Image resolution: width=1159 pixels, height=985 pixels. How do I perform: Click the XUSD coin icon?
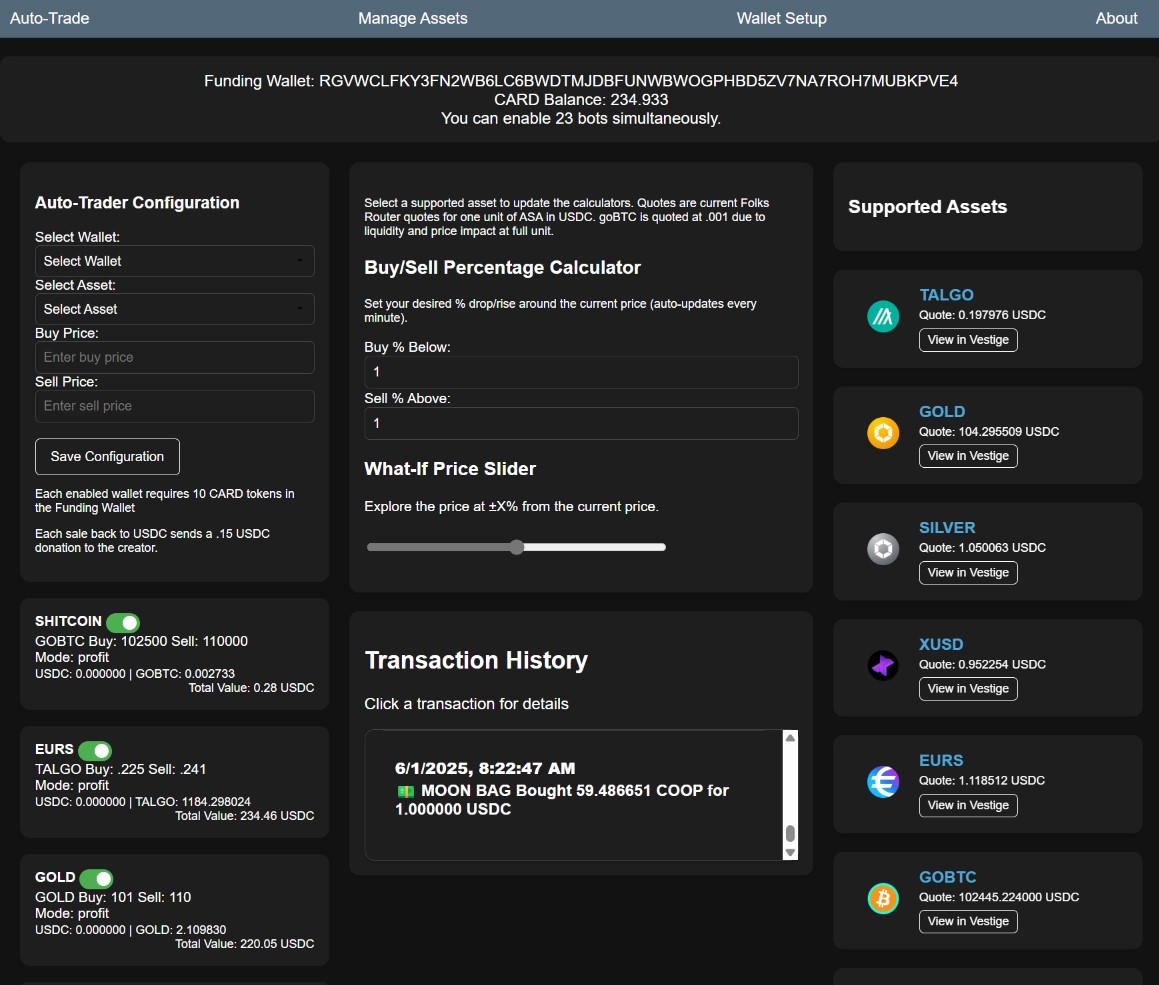(883, 665)
